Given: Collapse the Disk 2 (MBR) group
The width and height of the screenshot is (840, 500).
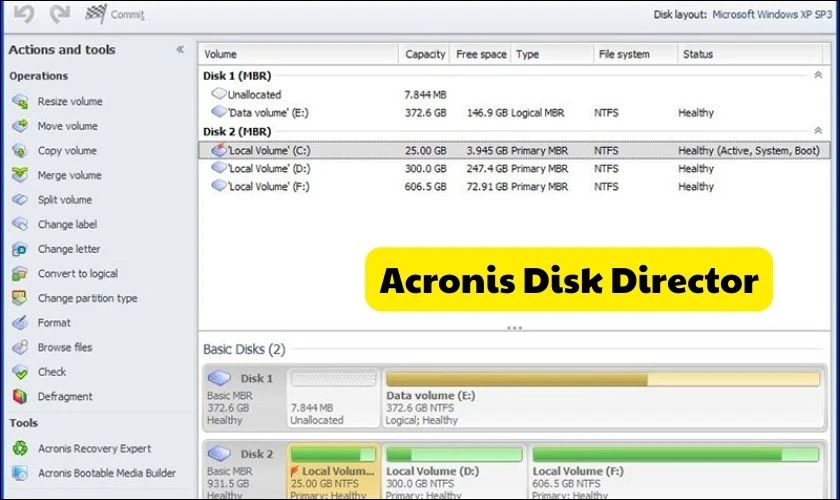Looking at the screenshot, I should pos(818,130).
